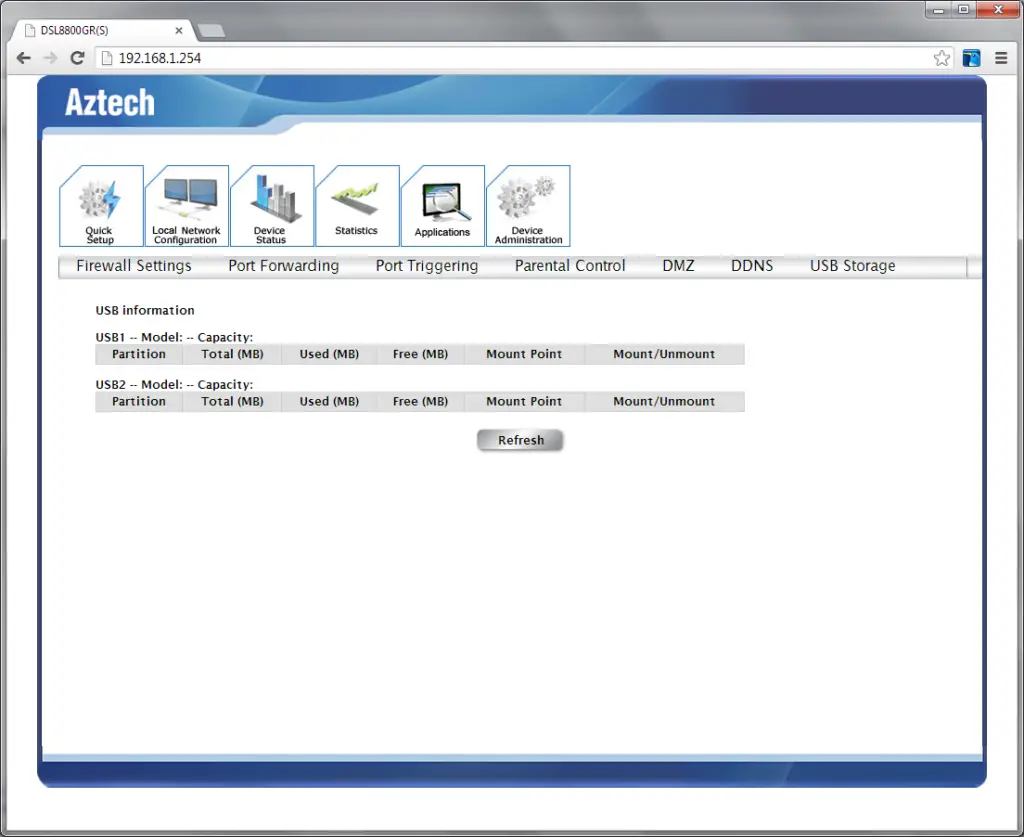Click USB1 Free (MB) column header

(x=421, y=354)
